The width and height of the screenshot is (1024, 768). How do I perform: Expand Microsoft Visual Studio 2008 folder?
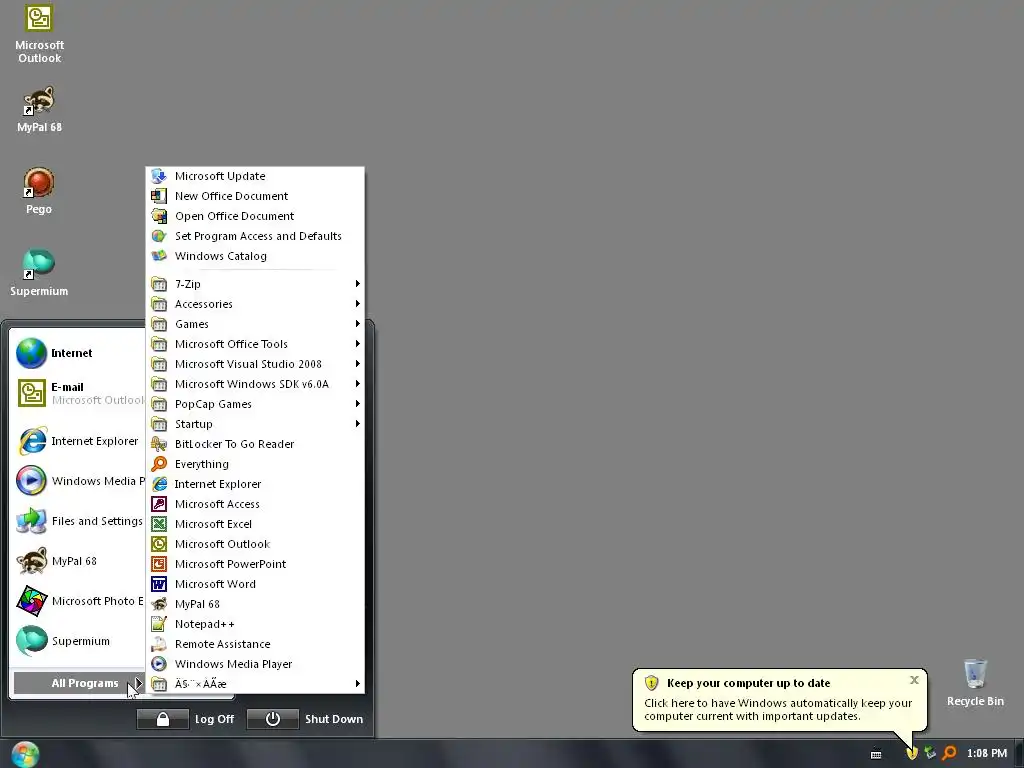[x=255, y=364]
